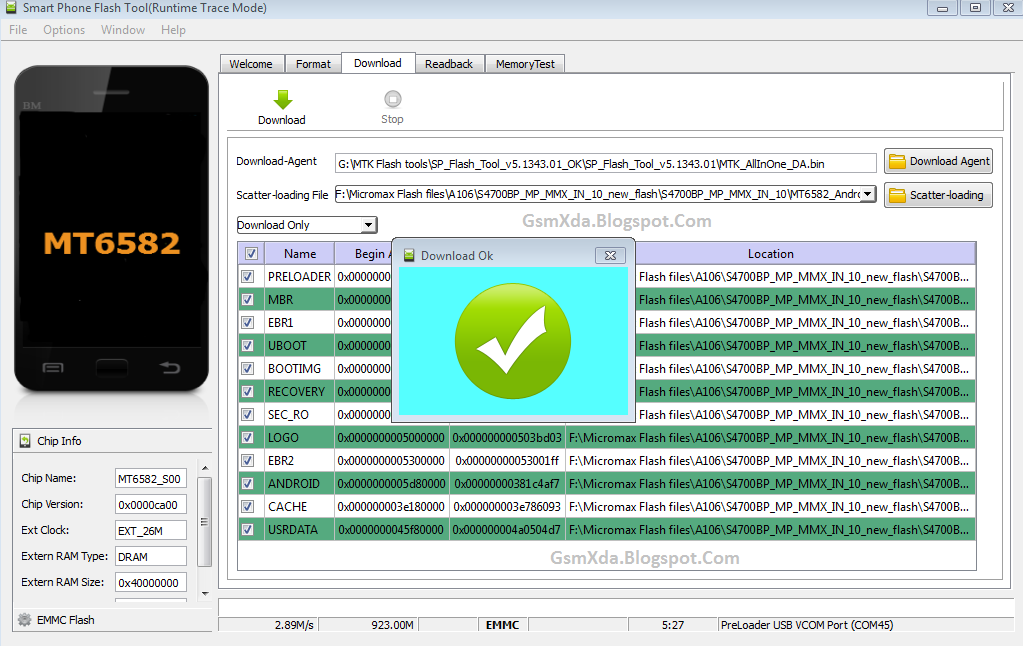
Task: Select the LOGO end address 0x00000000503bd03
Action: tap(507, 438)
